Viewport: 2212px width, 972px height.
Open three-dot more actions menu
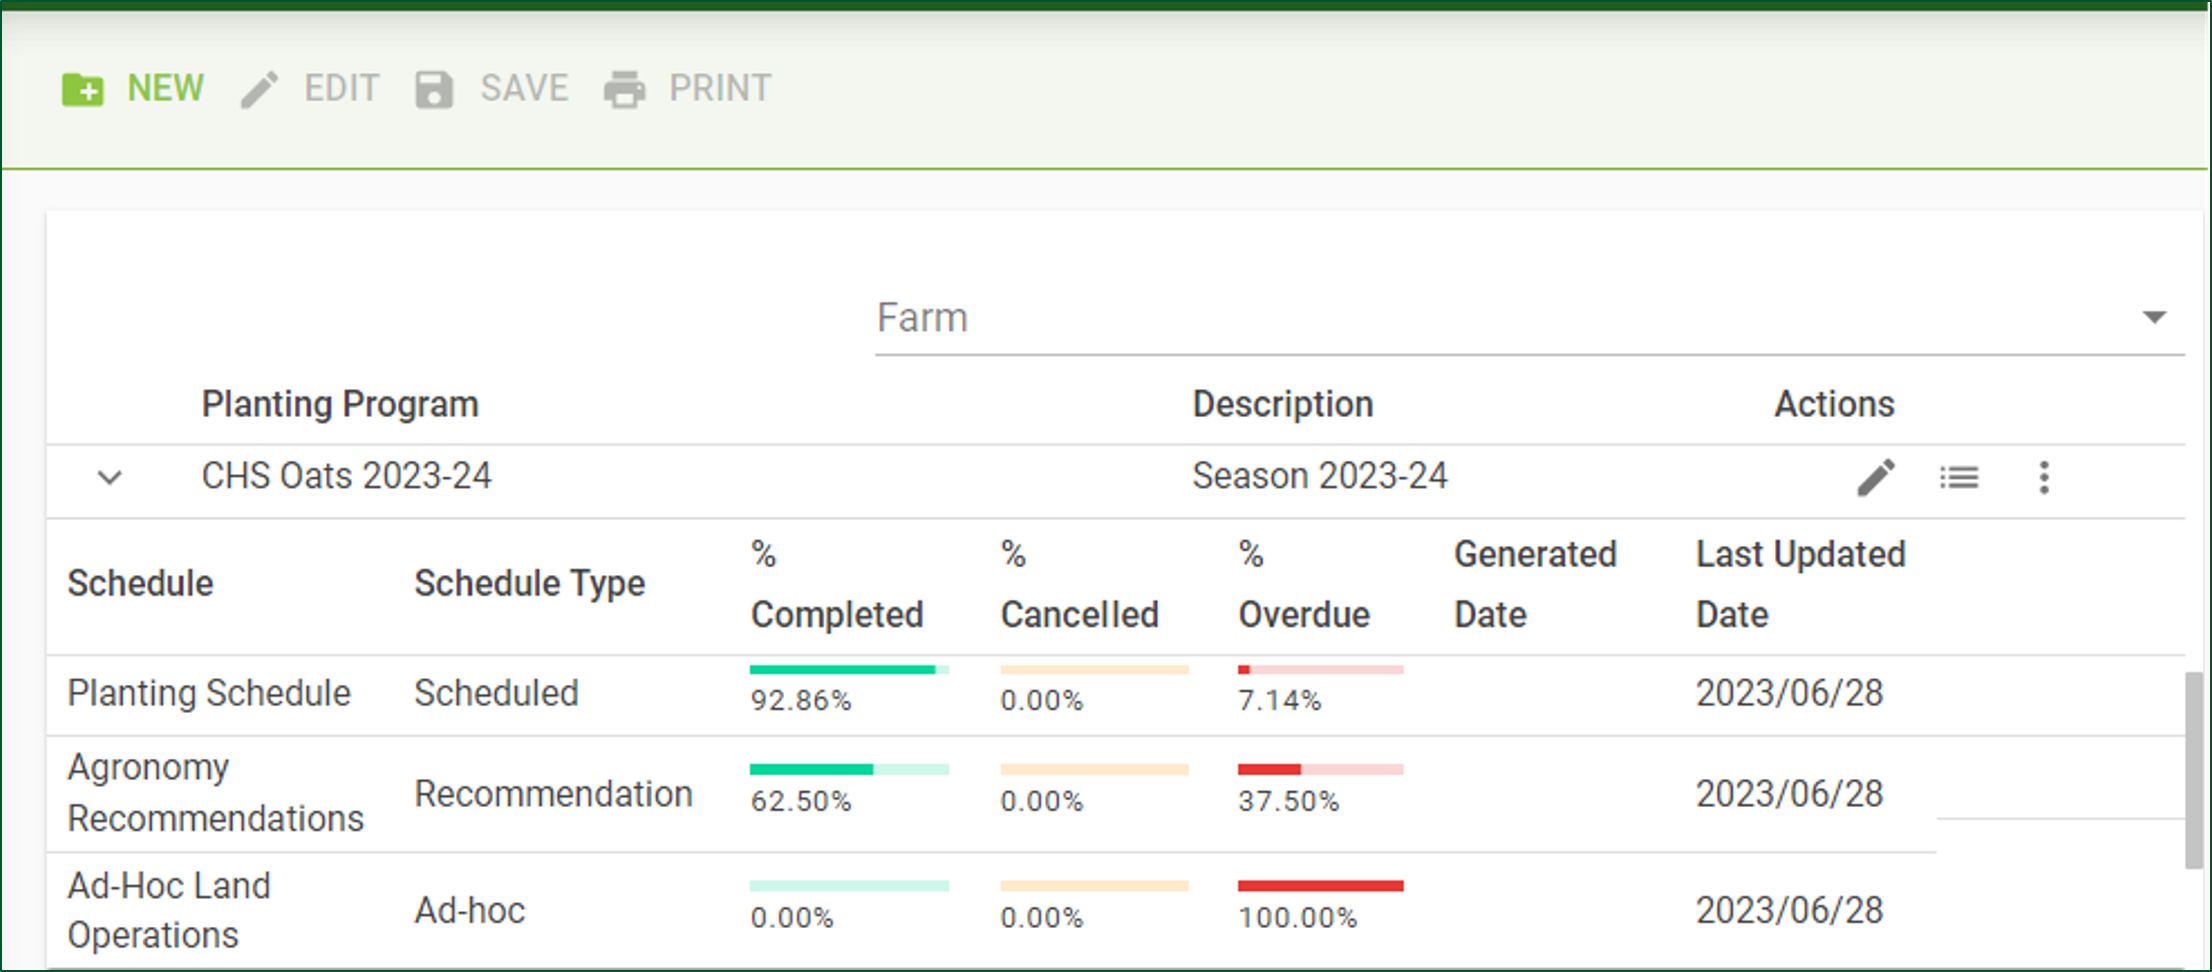click(2044, 478)
